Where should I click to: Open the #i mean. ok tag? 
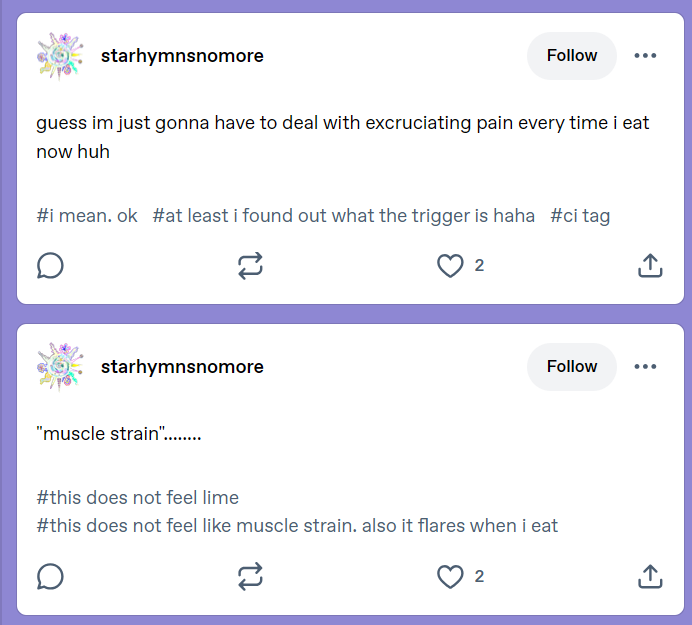[x=87, y=216]
